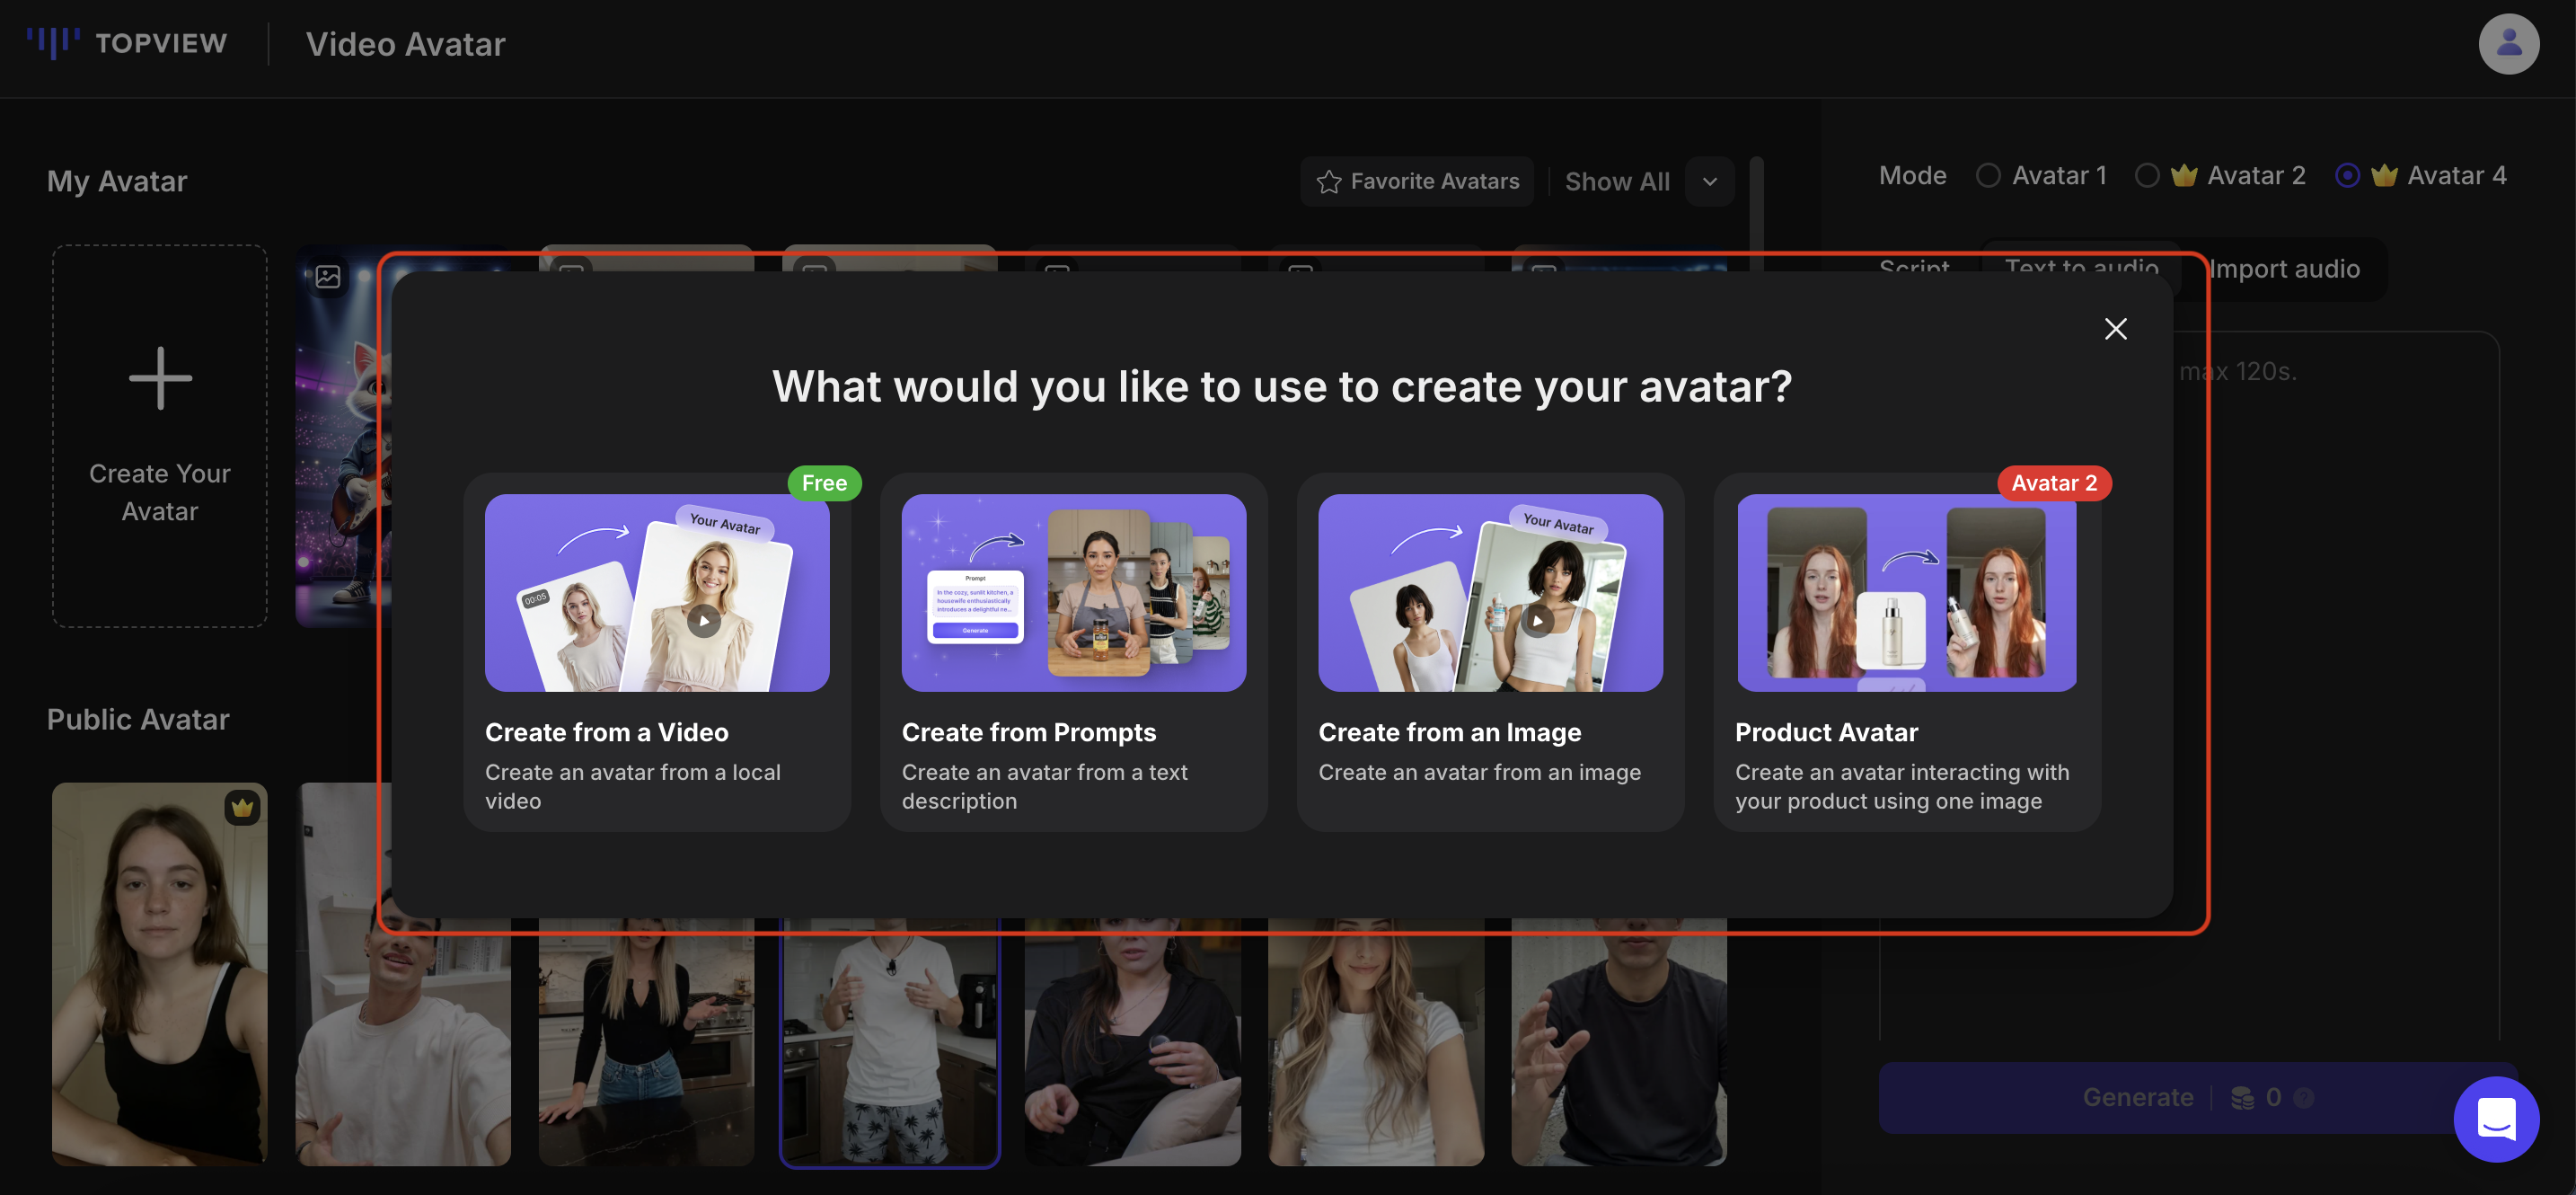Click the play icon on Create from an Image card
Screen dimensions: 2576x1195
[x=1537, y=620]
